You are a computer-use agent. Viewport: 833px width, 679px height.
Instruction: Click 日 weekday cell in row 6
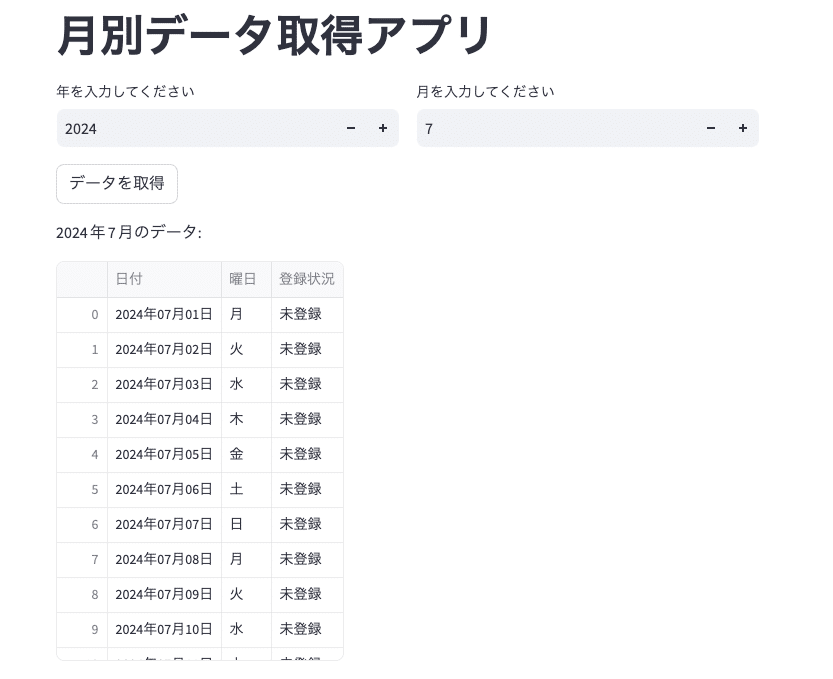(246, 525)
